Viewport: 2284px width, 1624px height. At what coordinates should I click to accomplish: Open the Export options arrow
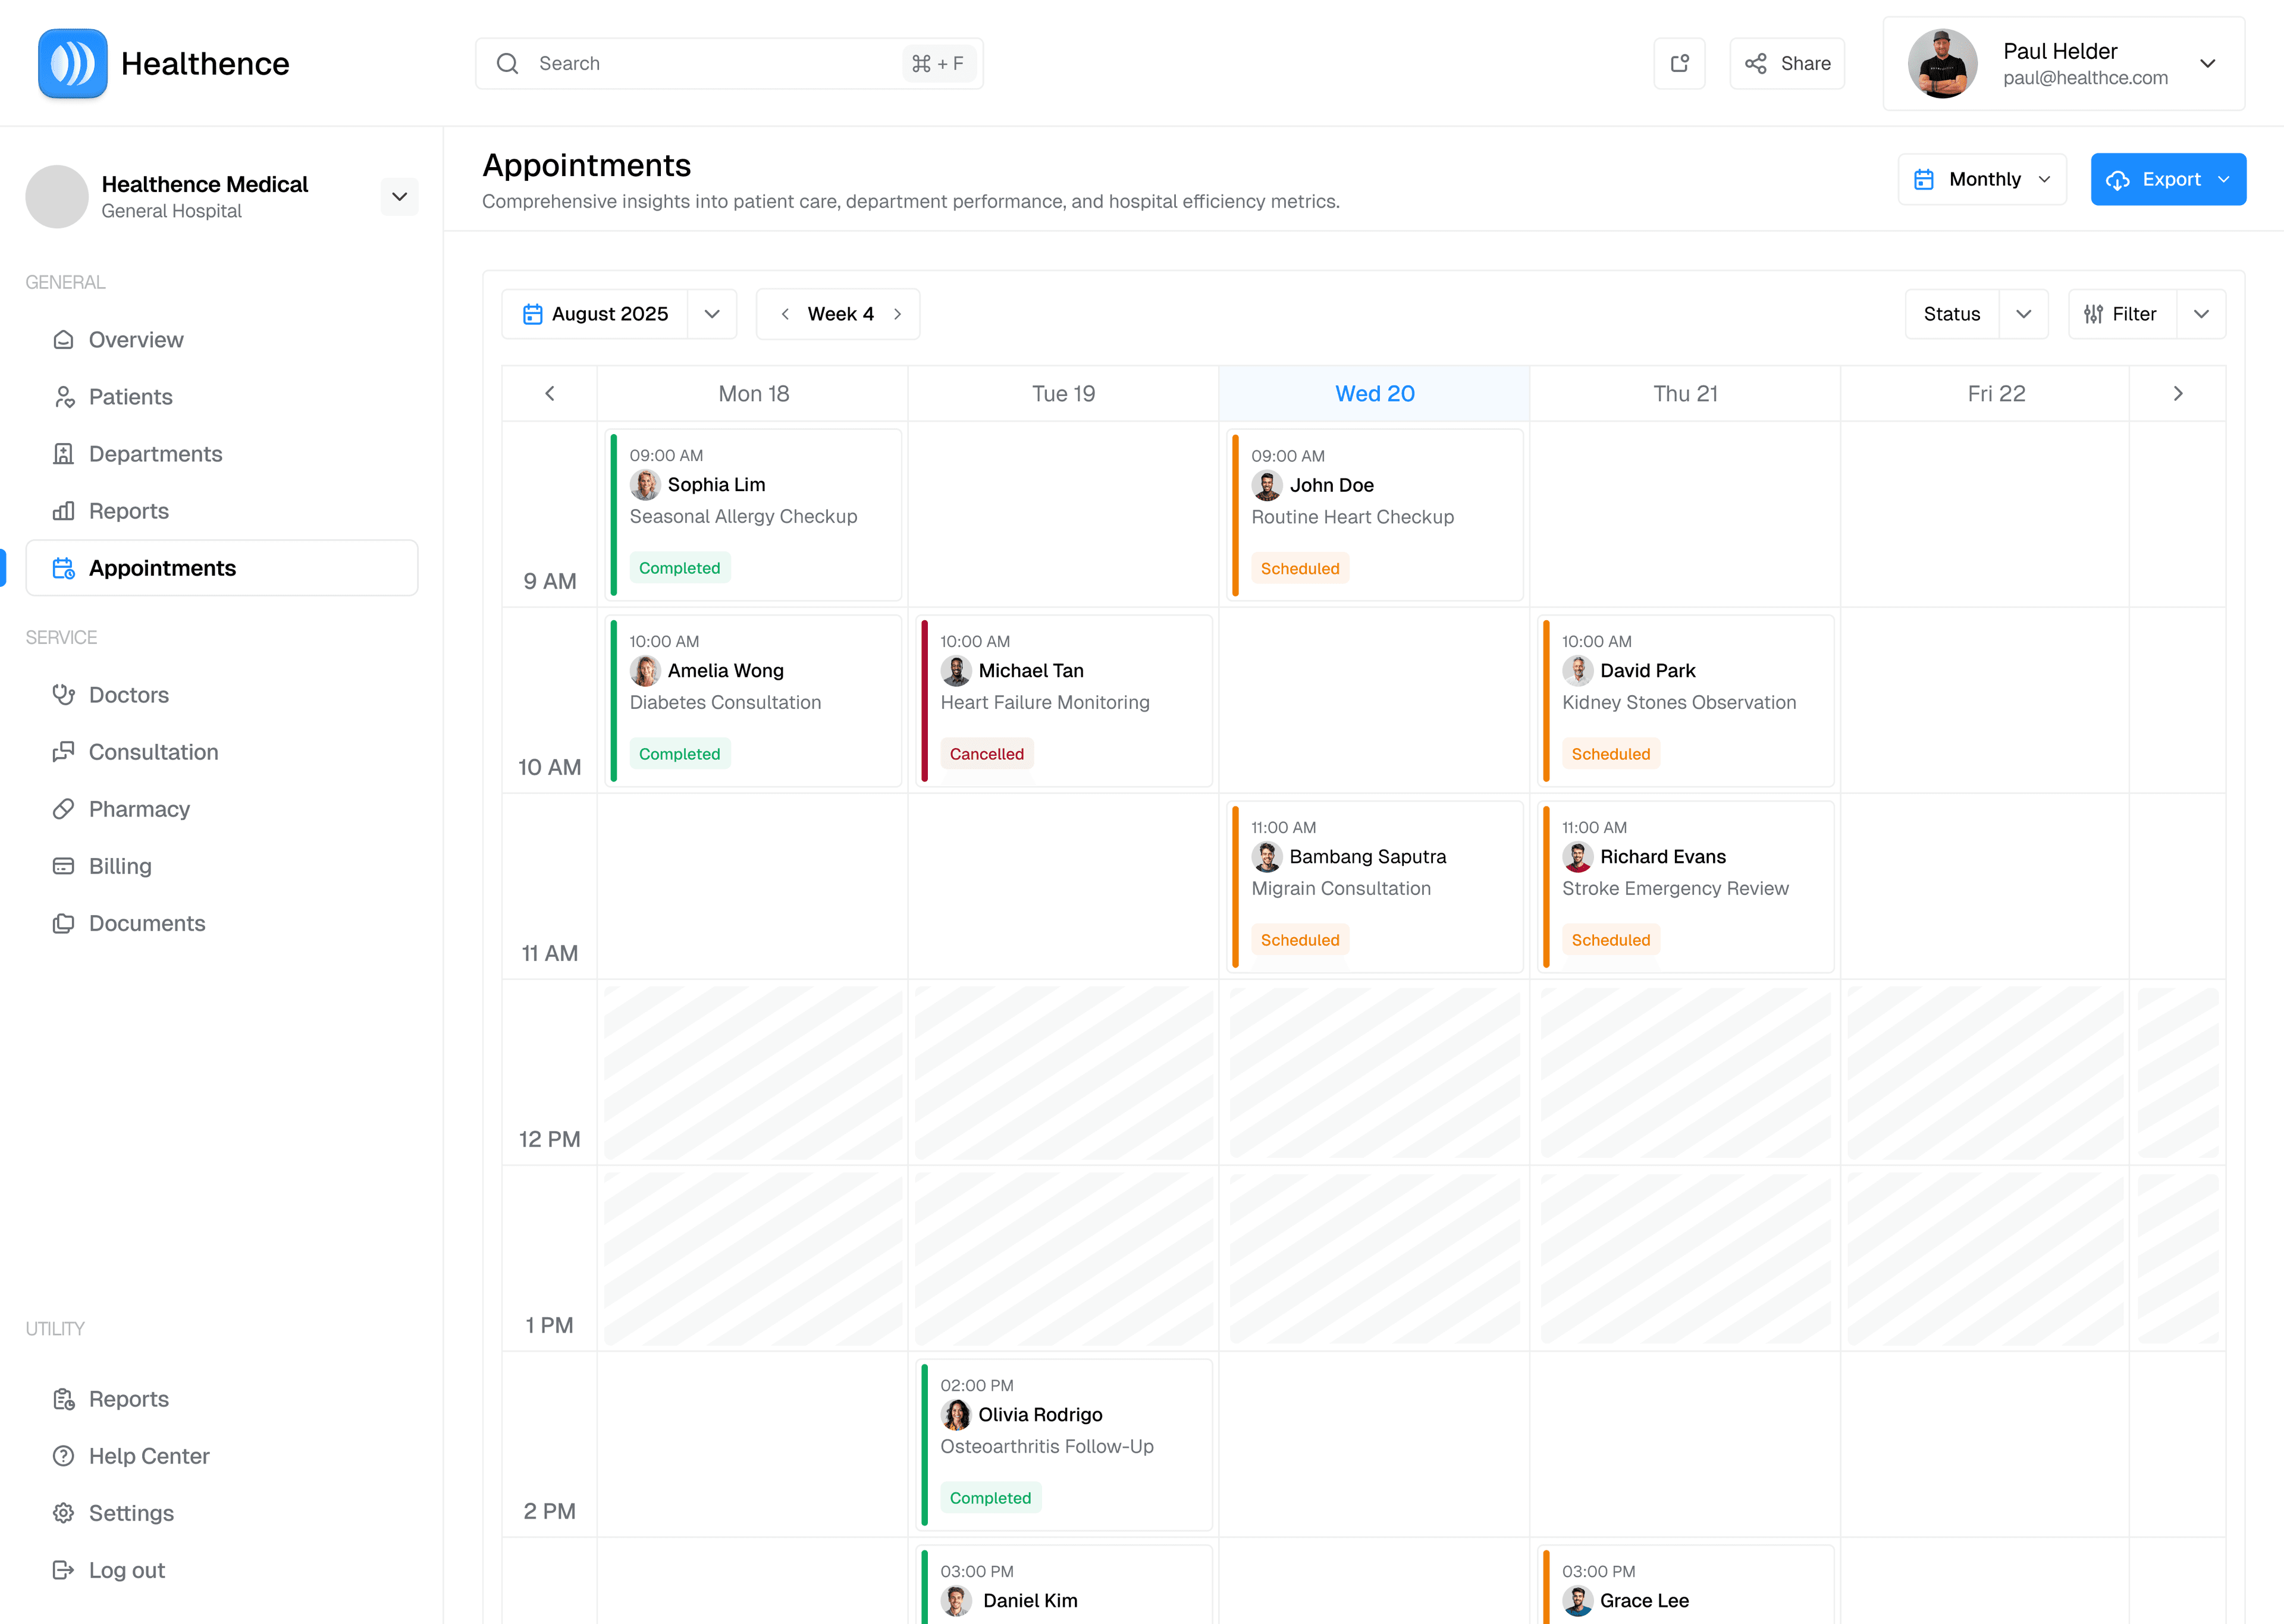[x=2223, y=180]
